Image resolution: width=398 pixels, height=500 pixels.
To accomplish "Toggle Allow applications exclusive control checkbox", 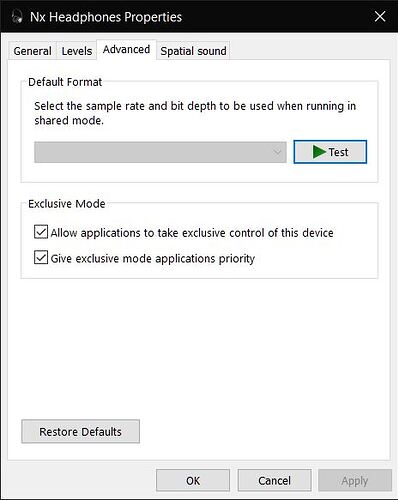I will (41, 232).
